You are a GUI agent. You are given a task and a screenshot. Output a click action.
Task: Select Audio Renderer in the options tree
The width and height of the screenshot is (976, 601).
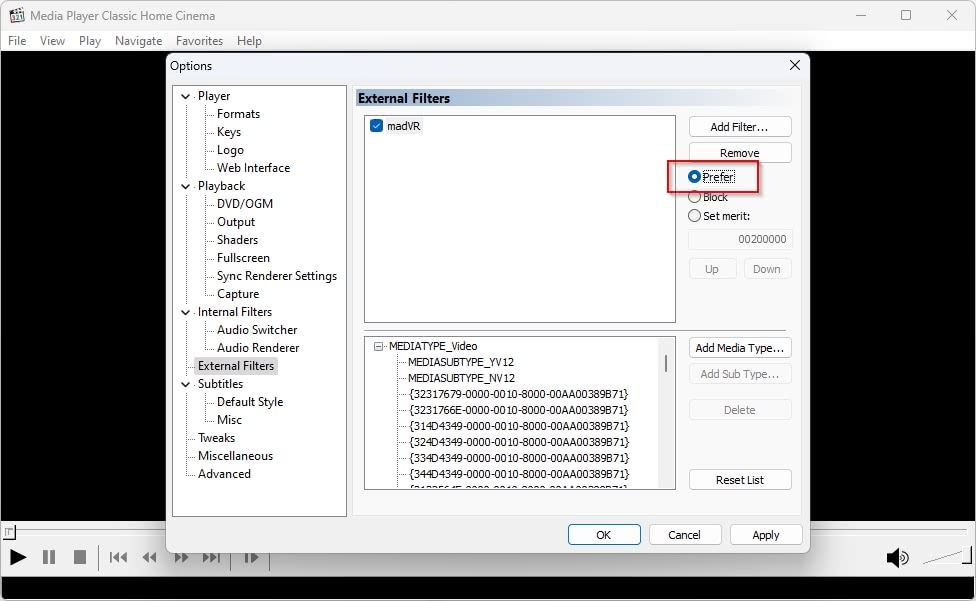(258, 348)
